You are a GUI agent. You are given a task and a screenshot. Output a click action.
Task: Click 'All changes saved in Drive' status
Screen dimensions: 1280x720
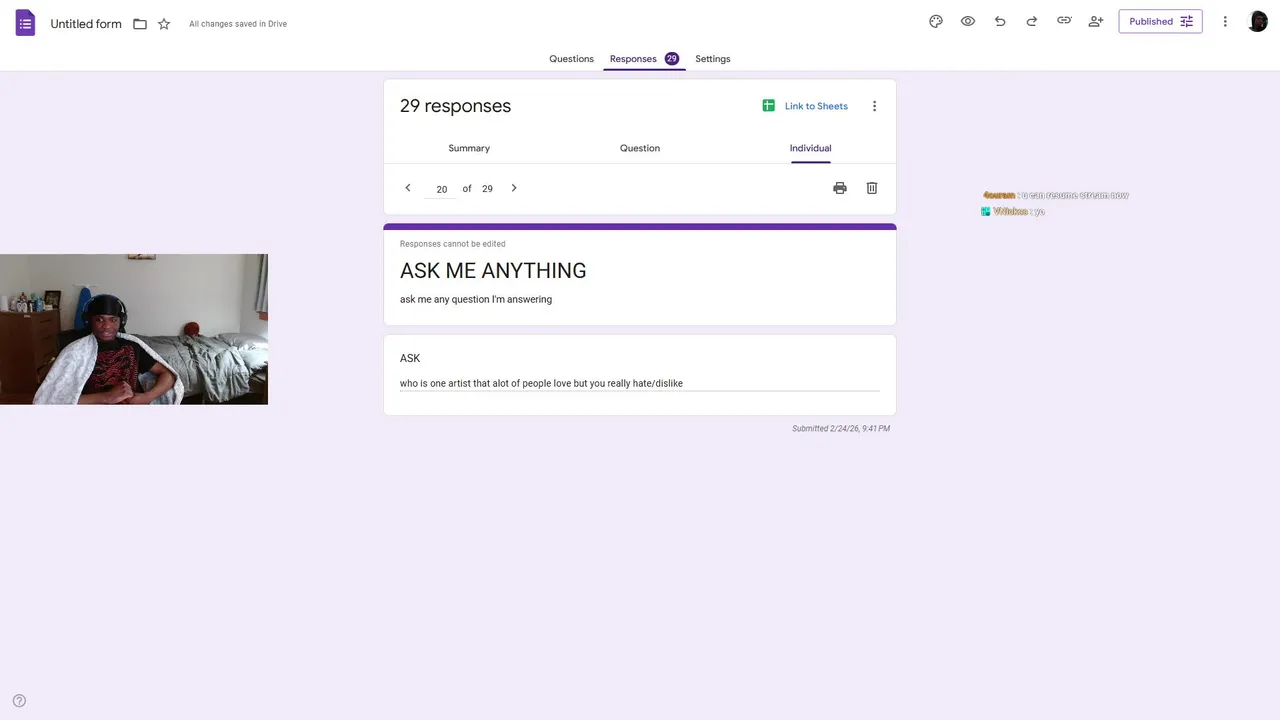[238, 24]
